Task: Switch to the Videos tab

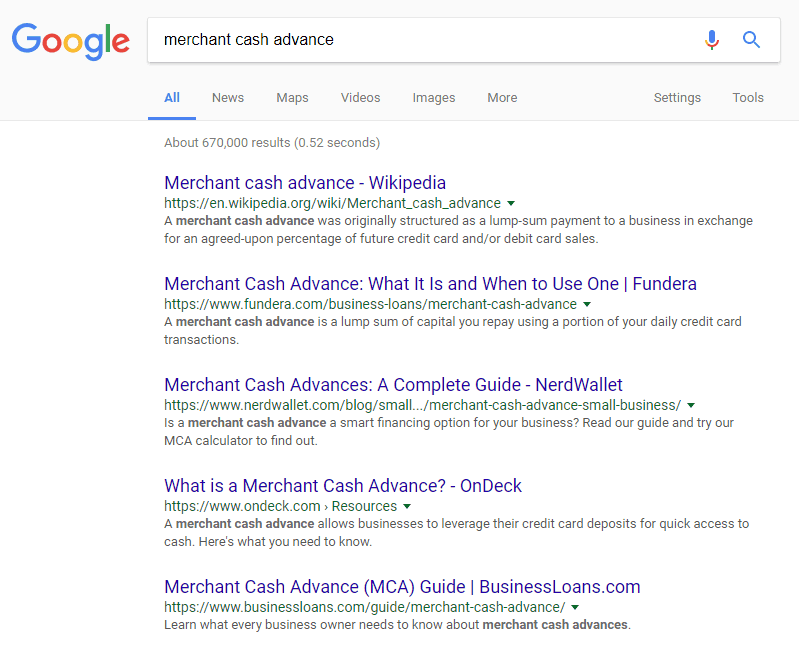Action: pyautogui.click(x=360, y=98)
